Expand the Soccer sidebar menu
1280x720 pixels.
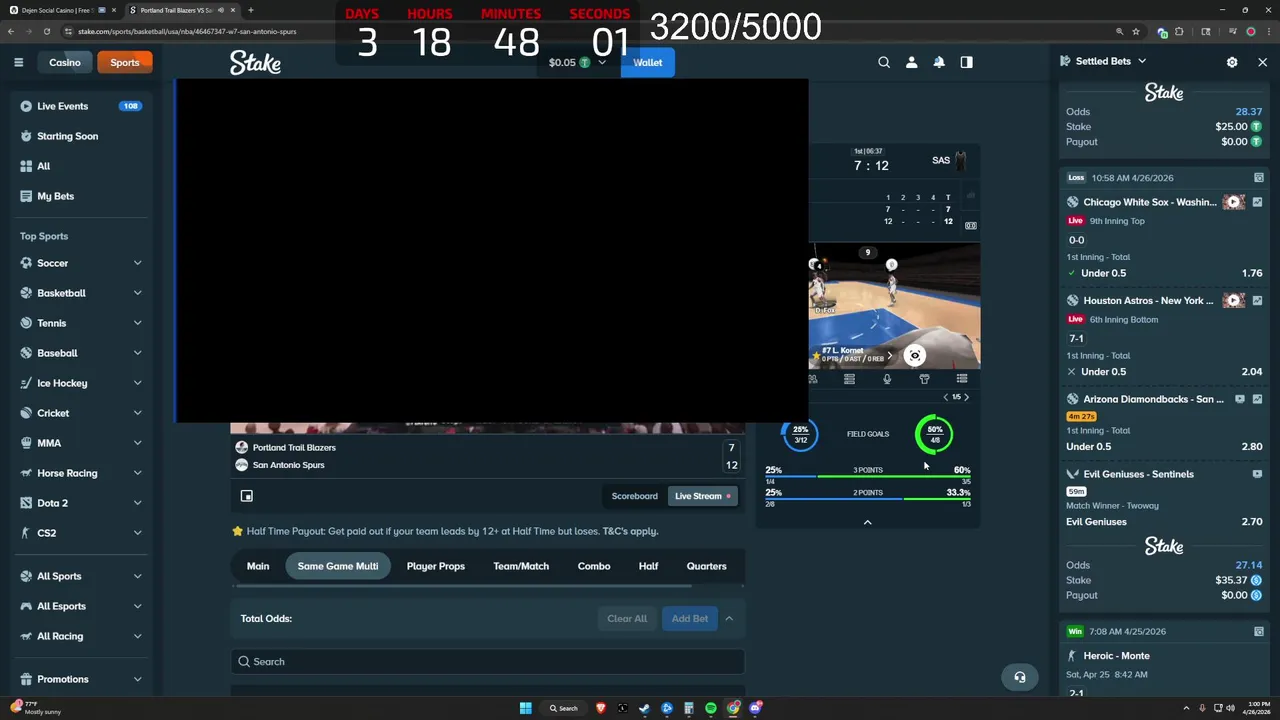(x=137, y=263)
